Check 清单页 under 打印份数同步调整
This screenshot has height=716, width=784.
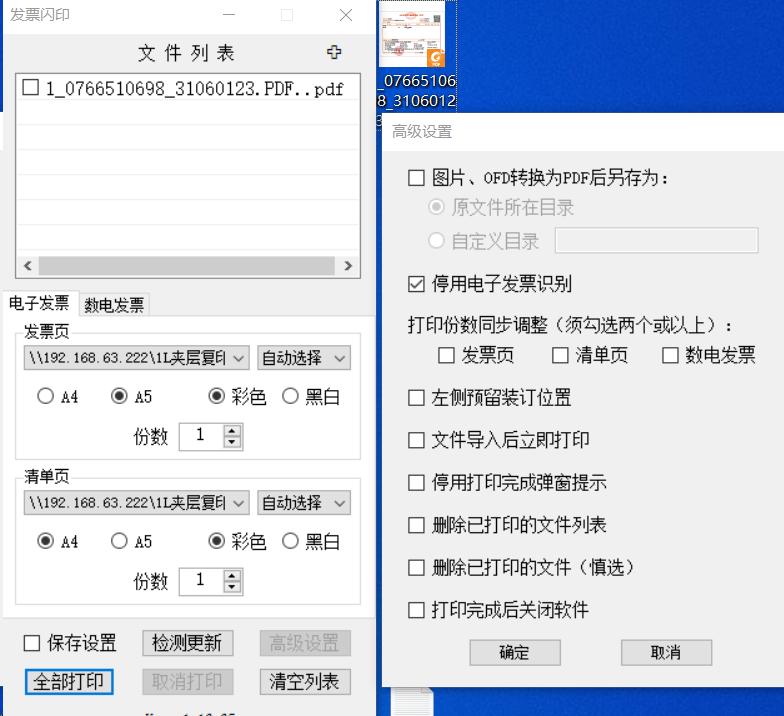click(560, 356)
